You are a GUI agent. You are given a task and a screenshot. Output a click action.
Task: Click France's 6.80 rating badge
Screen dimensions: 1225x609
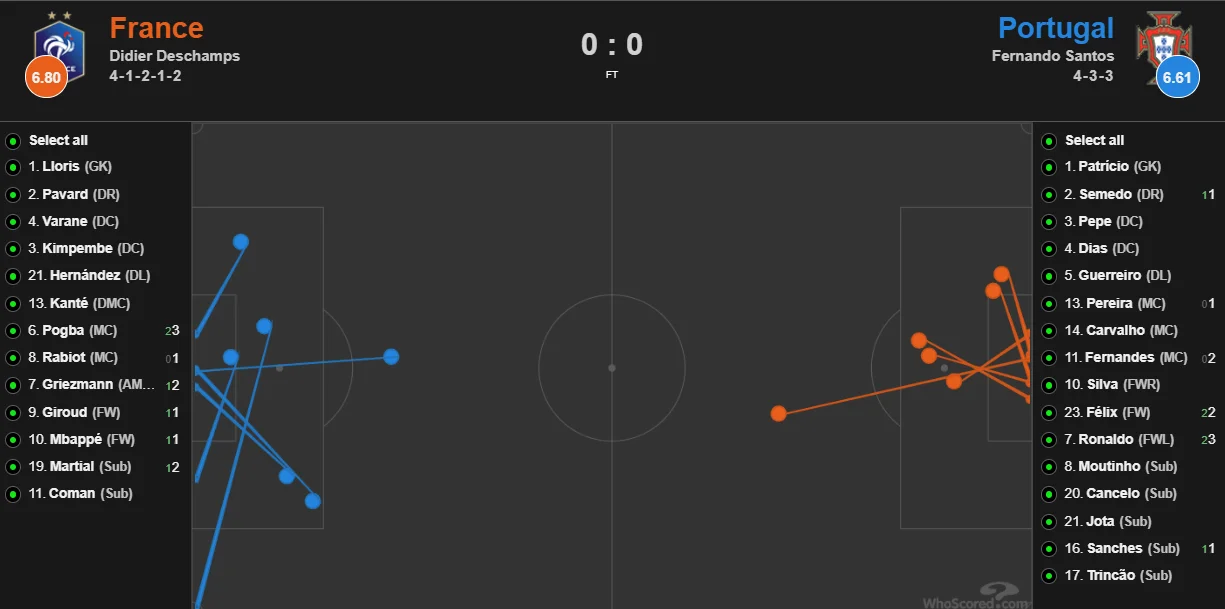[x=47, y=78]
